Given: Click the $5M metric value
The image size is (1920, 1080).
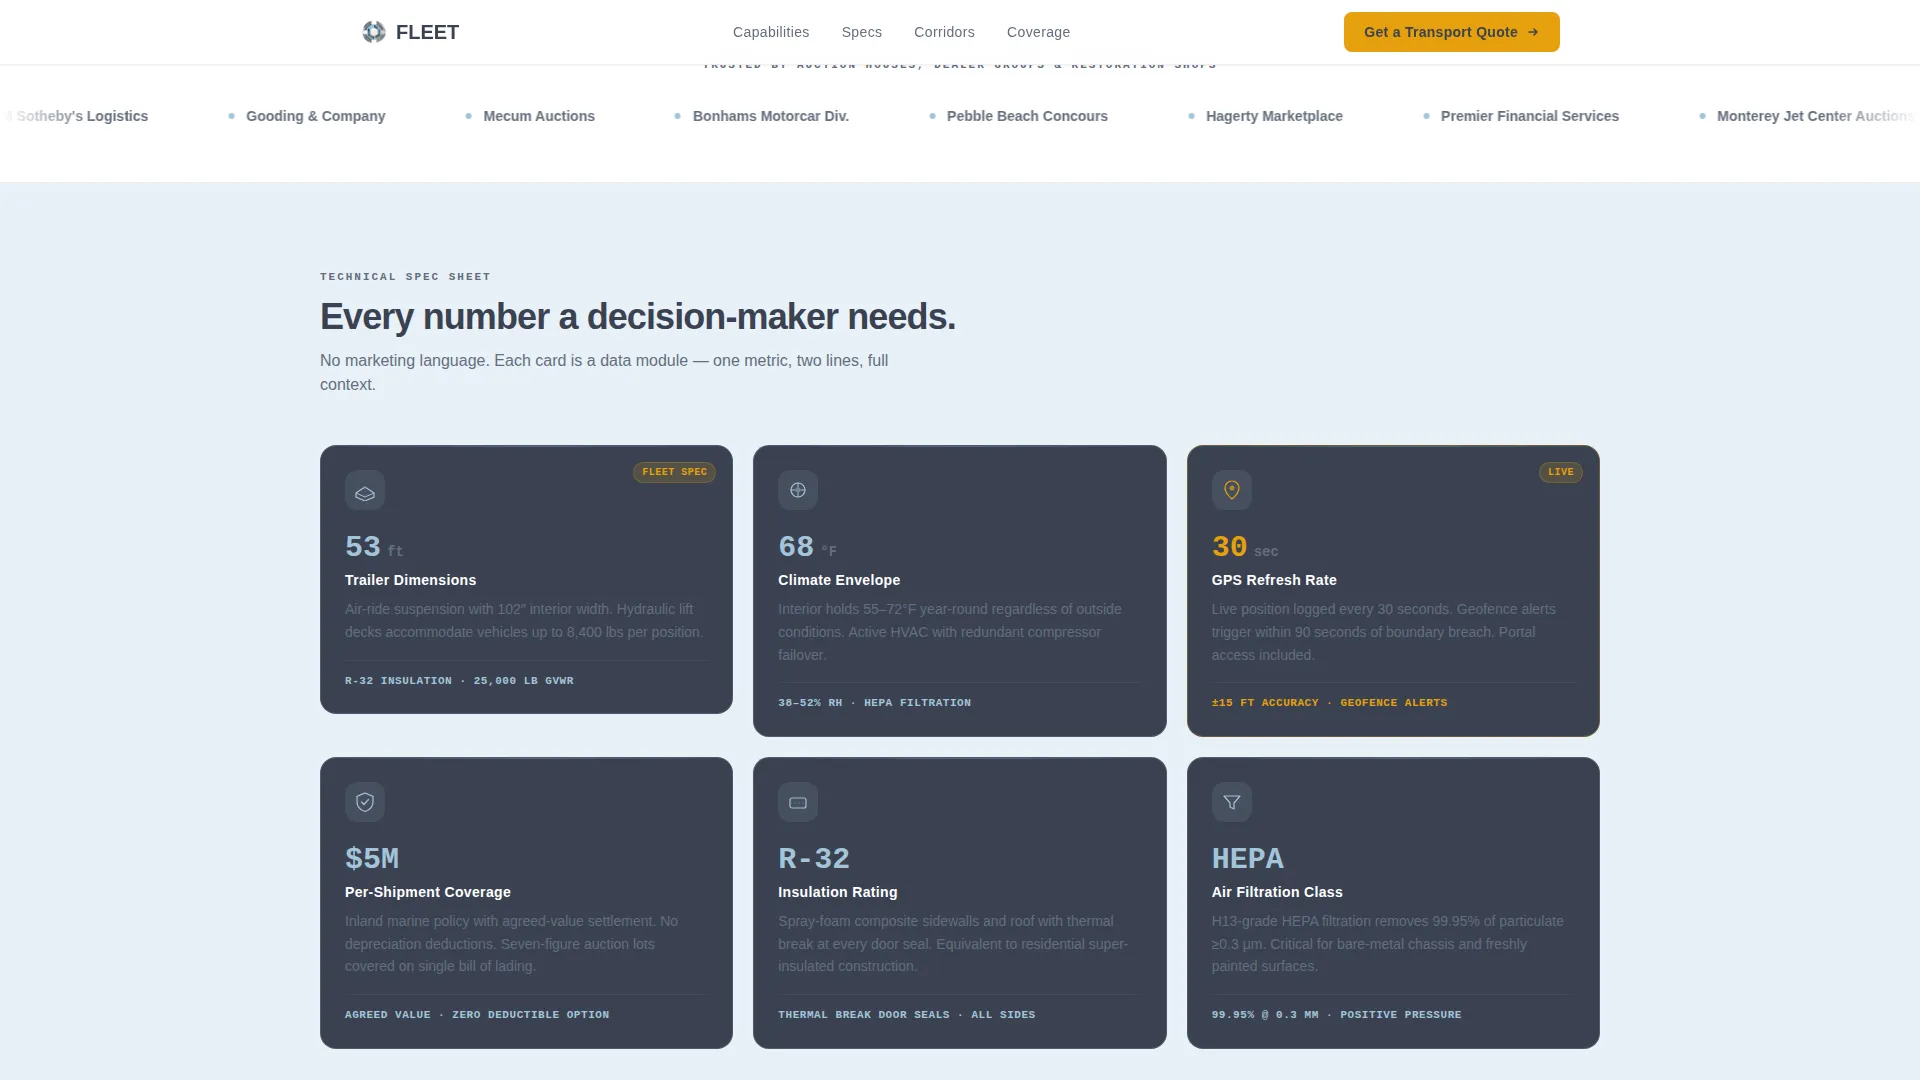Looking at the screenshot, I should (x=372, y=859).
